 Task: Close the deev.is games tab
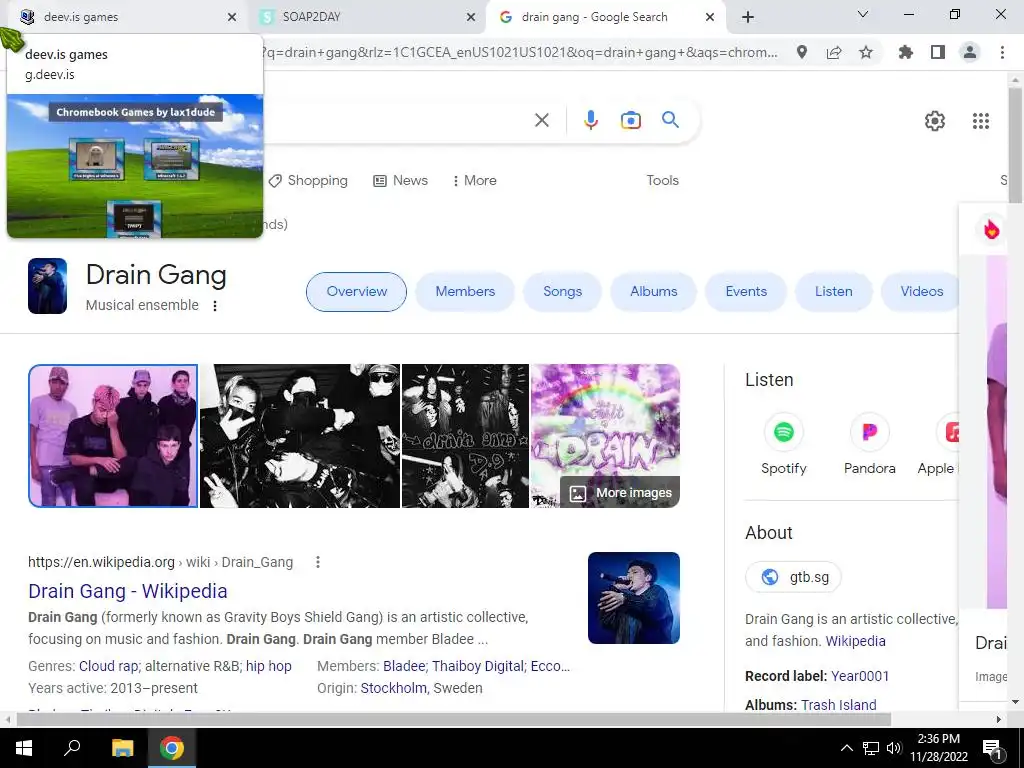tap(232, 17)
